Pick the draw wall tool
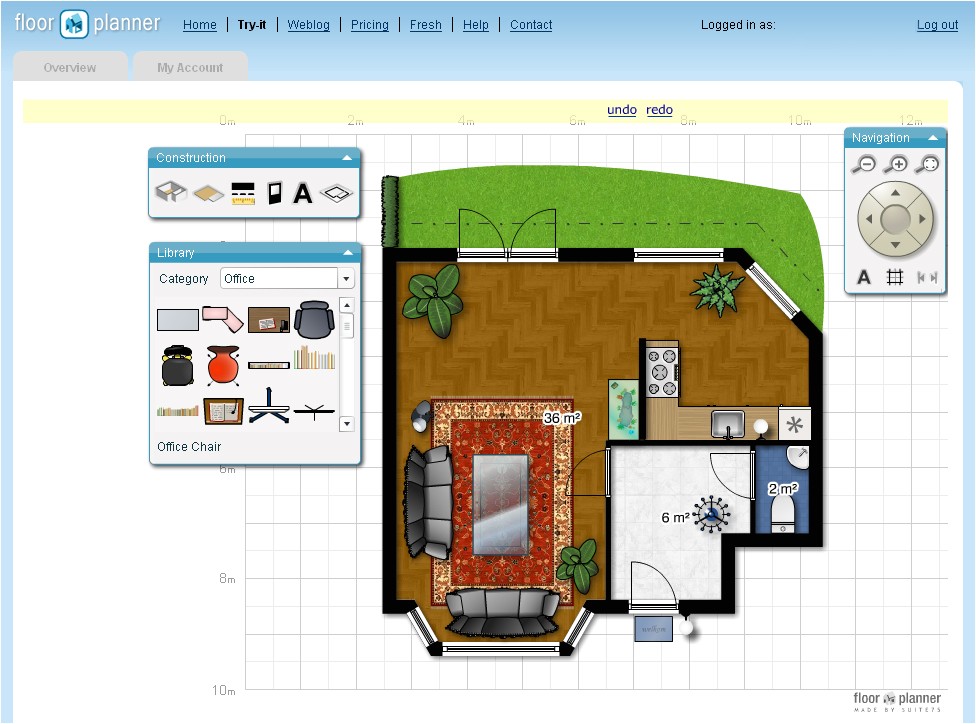The image size is (976, 724). pos(242,192)
